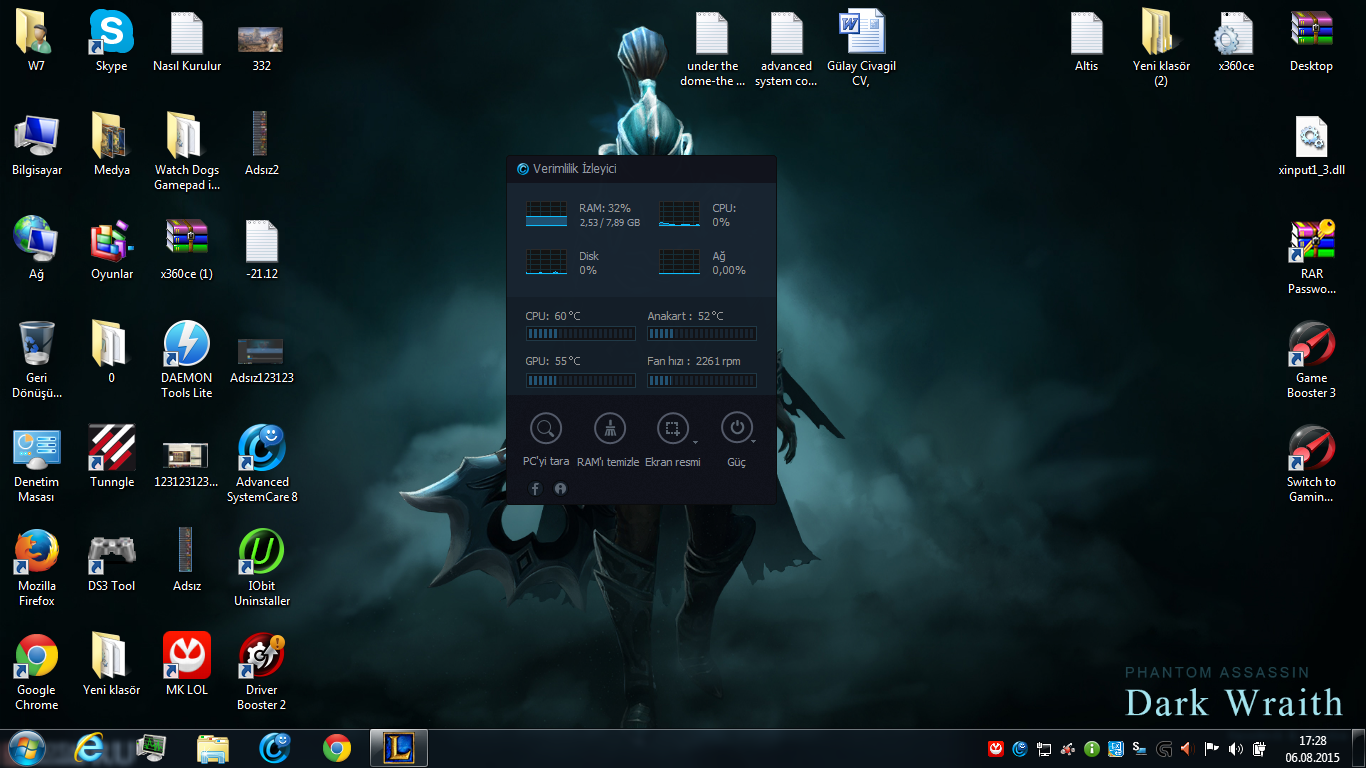Click the Ekran resmi screenshot icon
This screenshot has height=768, width=1366.
673,429
